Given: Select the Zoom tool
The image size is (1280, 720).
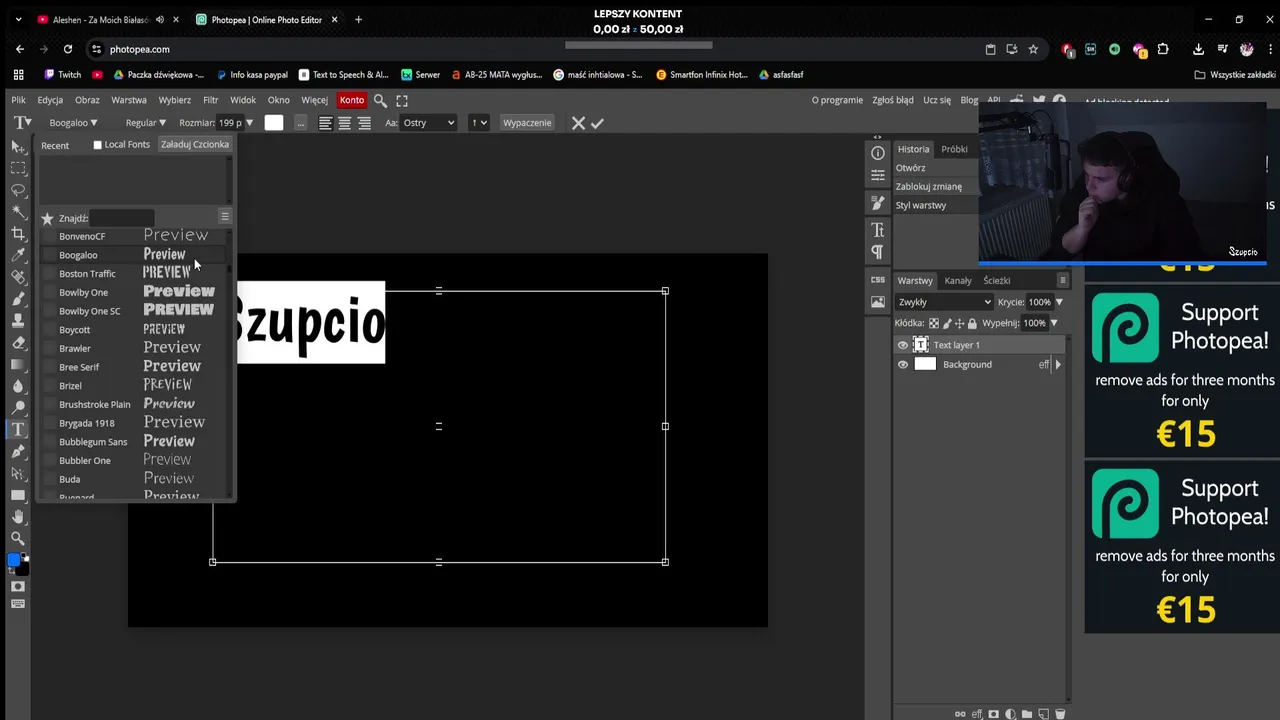Looking at the screenshot, I should [18, 539].
